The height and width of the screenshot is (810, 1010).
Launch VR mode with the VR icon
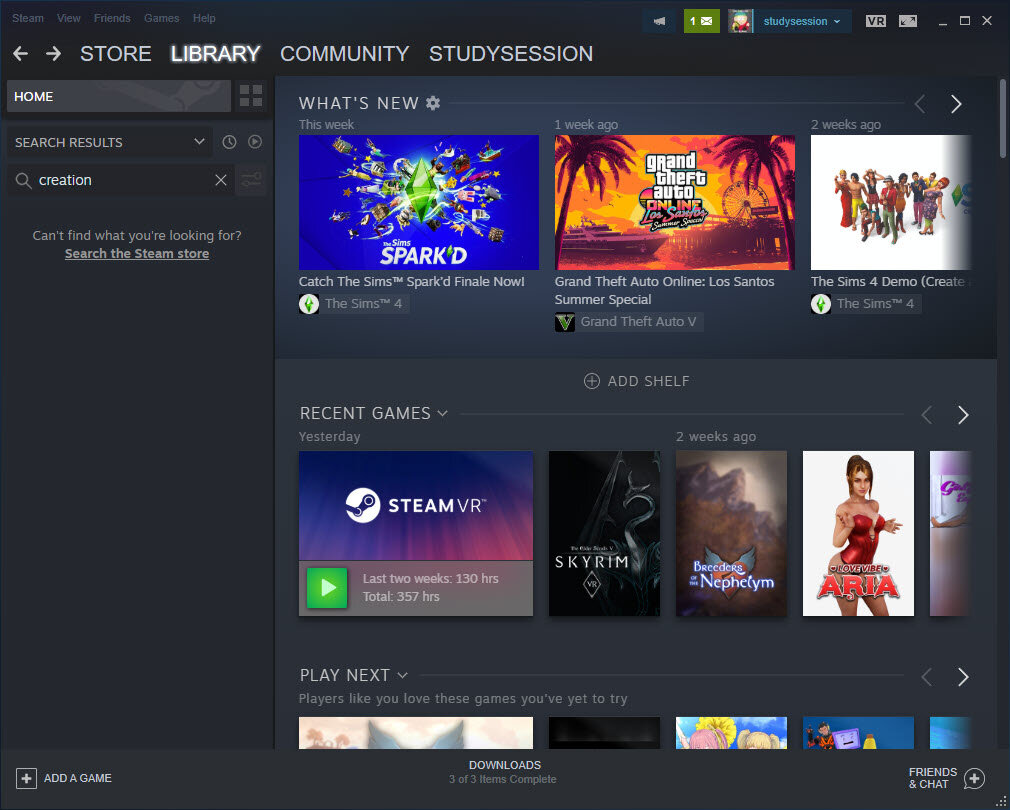875,21
